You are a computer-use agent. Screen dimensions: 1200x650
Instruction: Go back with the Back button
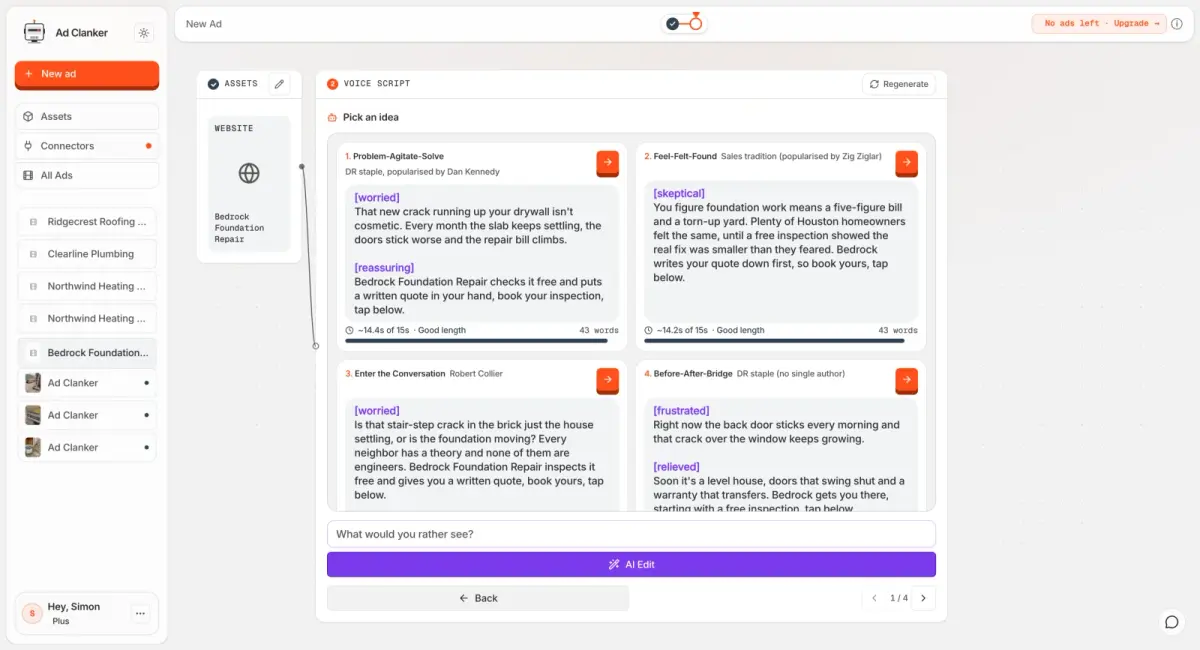[478, 598]
